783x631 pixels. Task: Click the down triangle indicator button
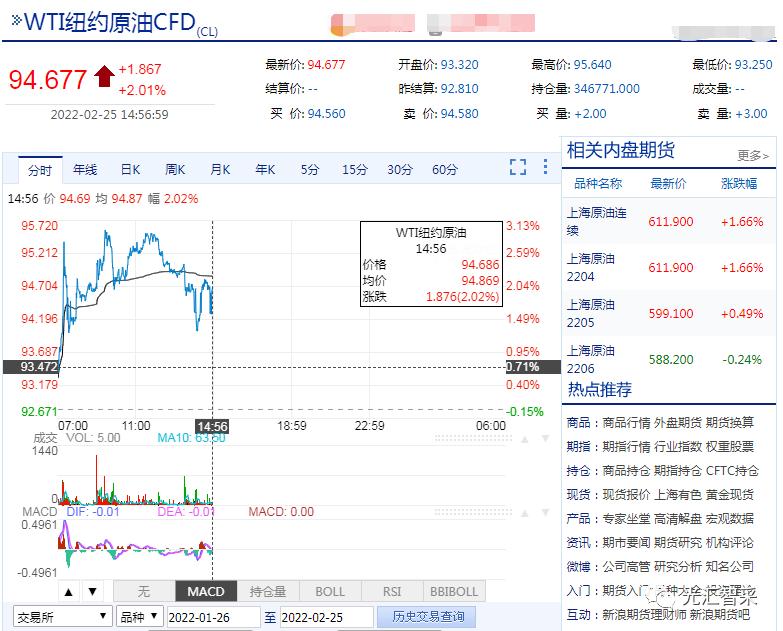pos(92,592)
